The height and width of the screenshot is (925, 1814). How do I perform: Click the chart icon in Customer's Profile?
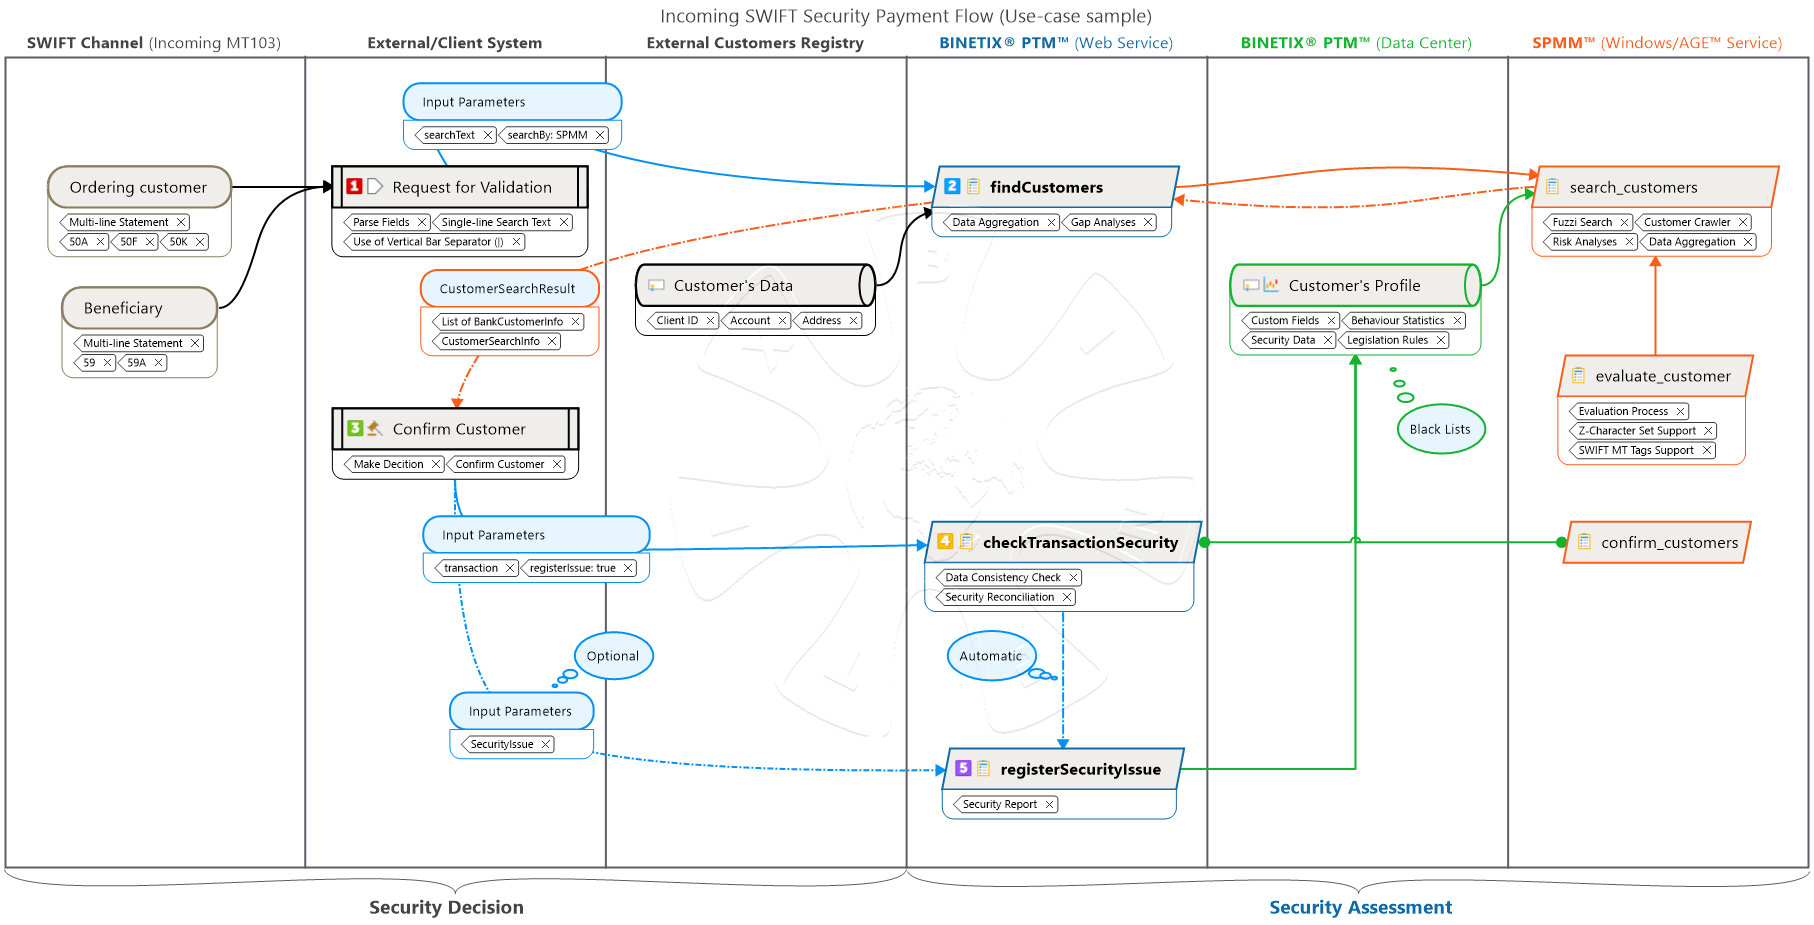point(1271,285)
